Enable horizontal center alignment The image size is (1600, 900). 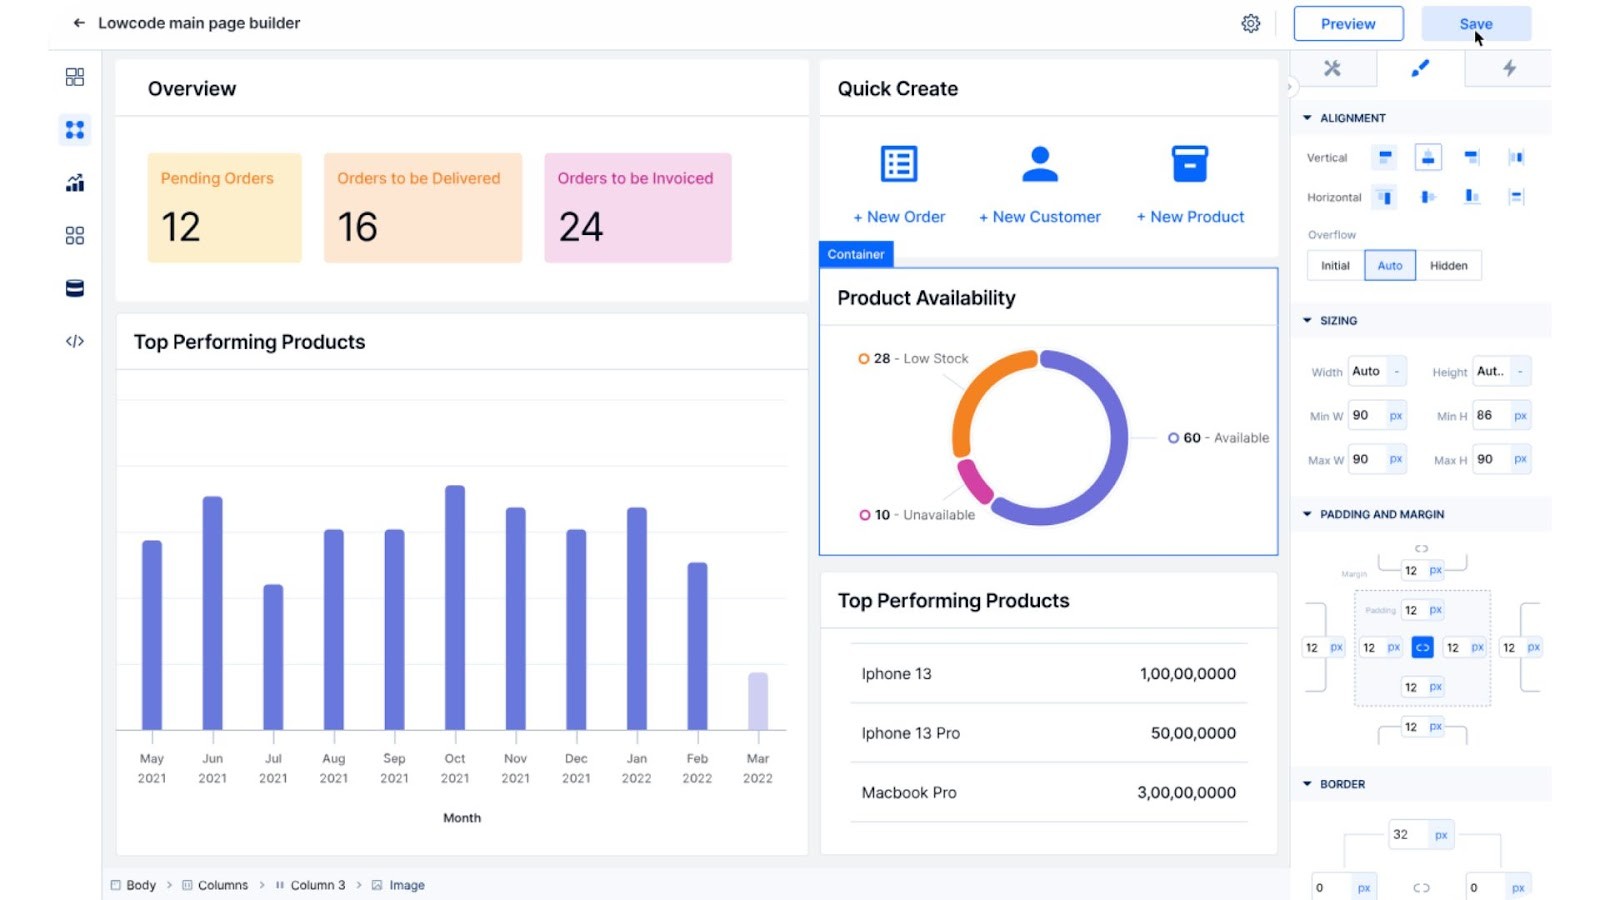[x=1426, y=197]
